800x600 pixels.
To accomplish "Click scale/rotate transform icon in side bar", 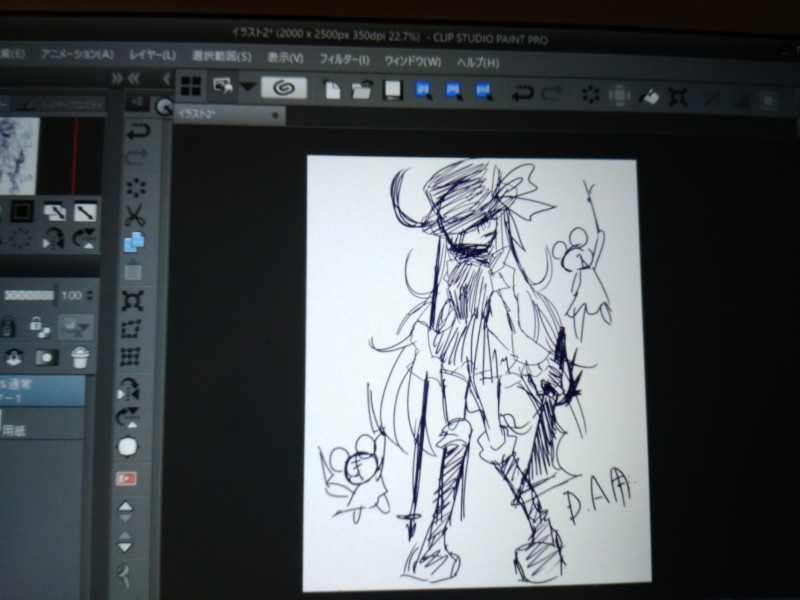I will (x=132, y=300).
